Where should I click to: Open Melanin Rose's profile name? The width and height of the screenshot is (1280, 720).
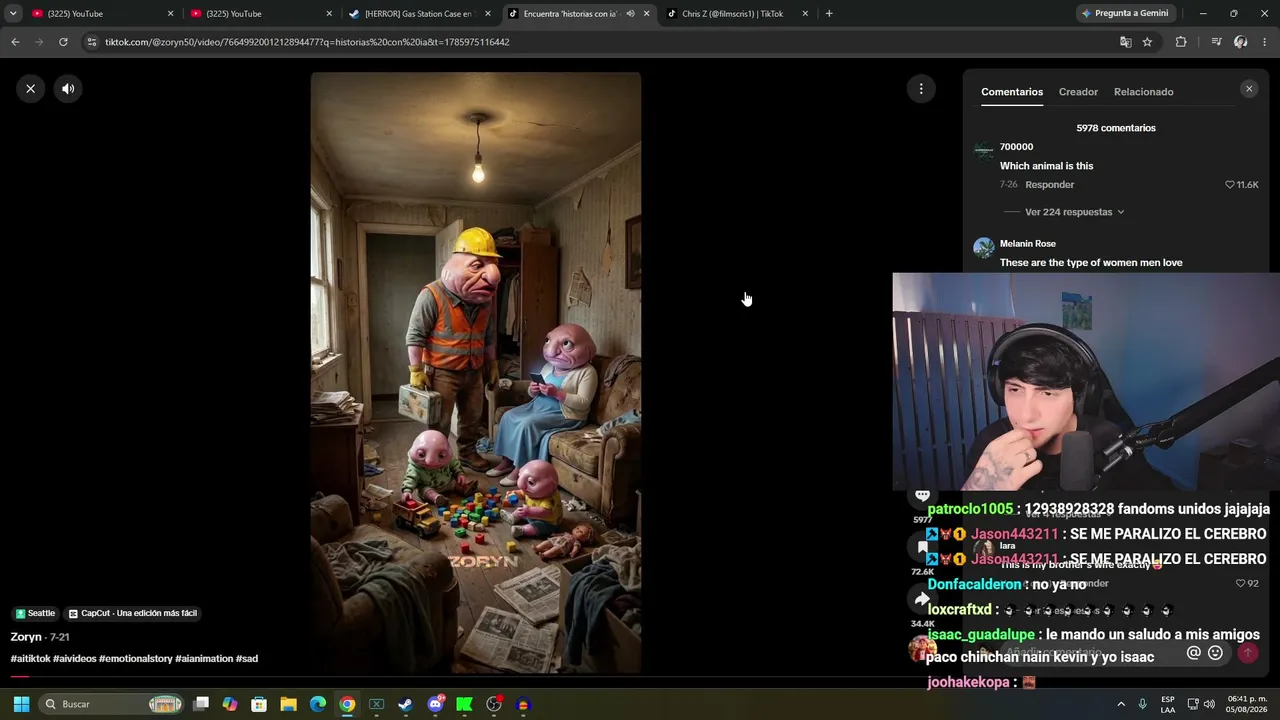point(1027,244)
